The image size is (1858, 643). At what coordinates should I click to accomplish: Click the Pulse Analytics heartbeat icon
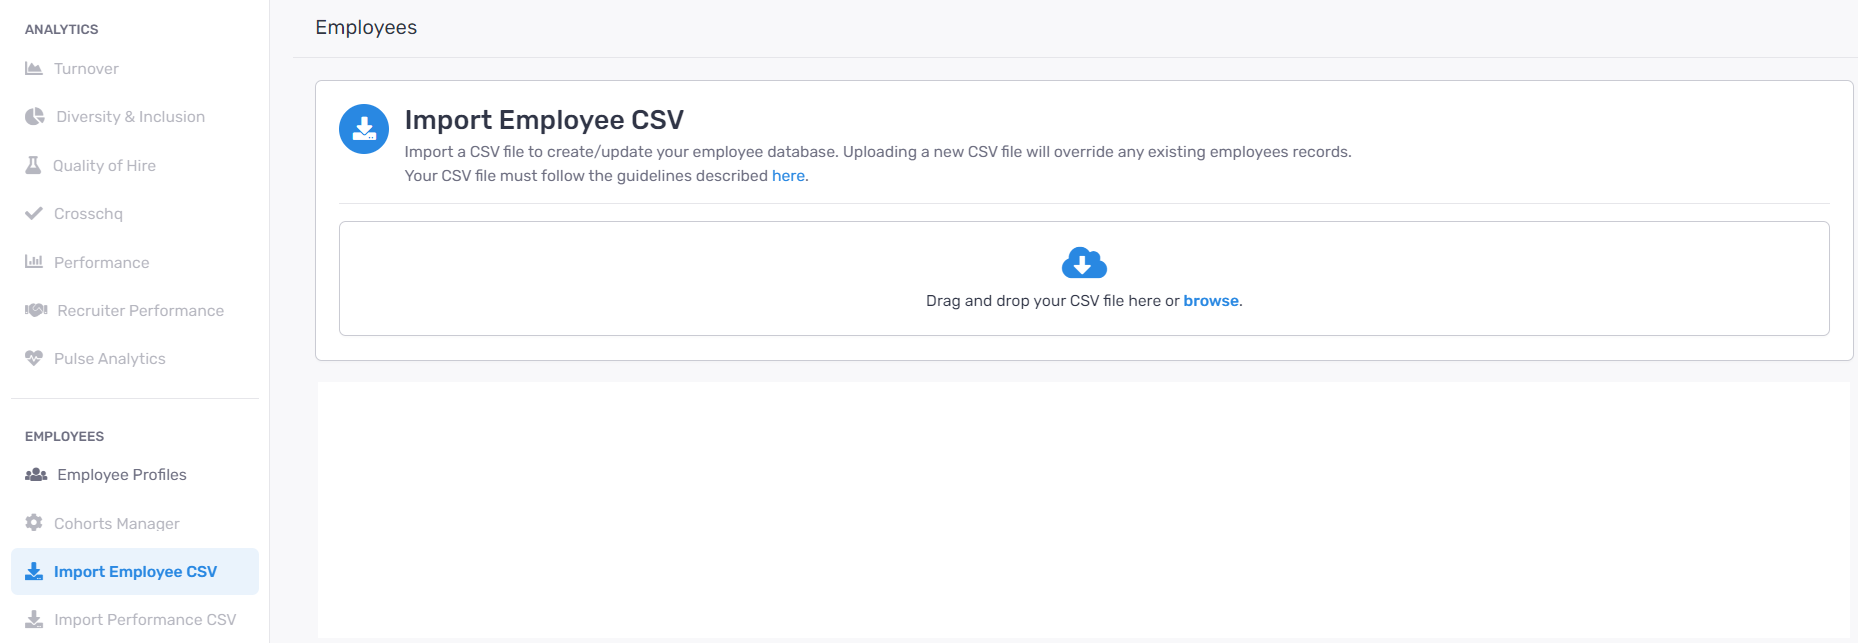click(x=34, y=358)
